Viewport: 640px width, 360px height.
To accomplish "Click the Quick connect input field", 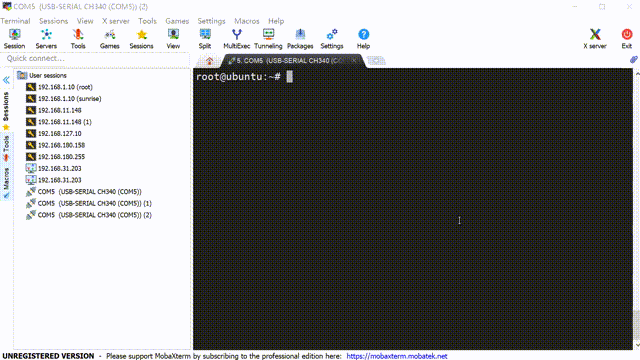I will (96, 58).
